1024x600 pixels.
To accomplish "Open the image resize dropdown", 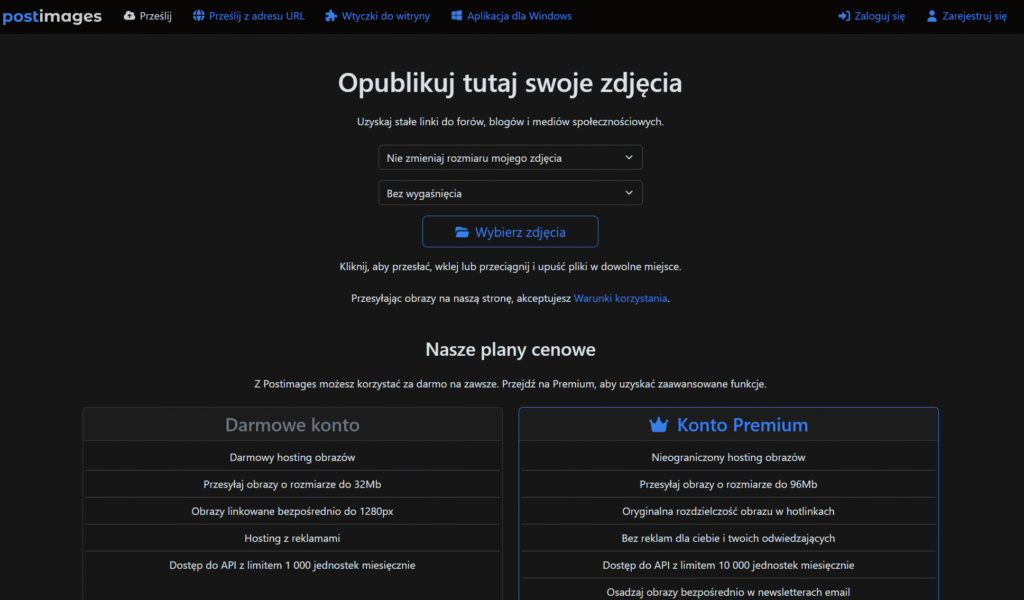I will click(x=510, y=157).
